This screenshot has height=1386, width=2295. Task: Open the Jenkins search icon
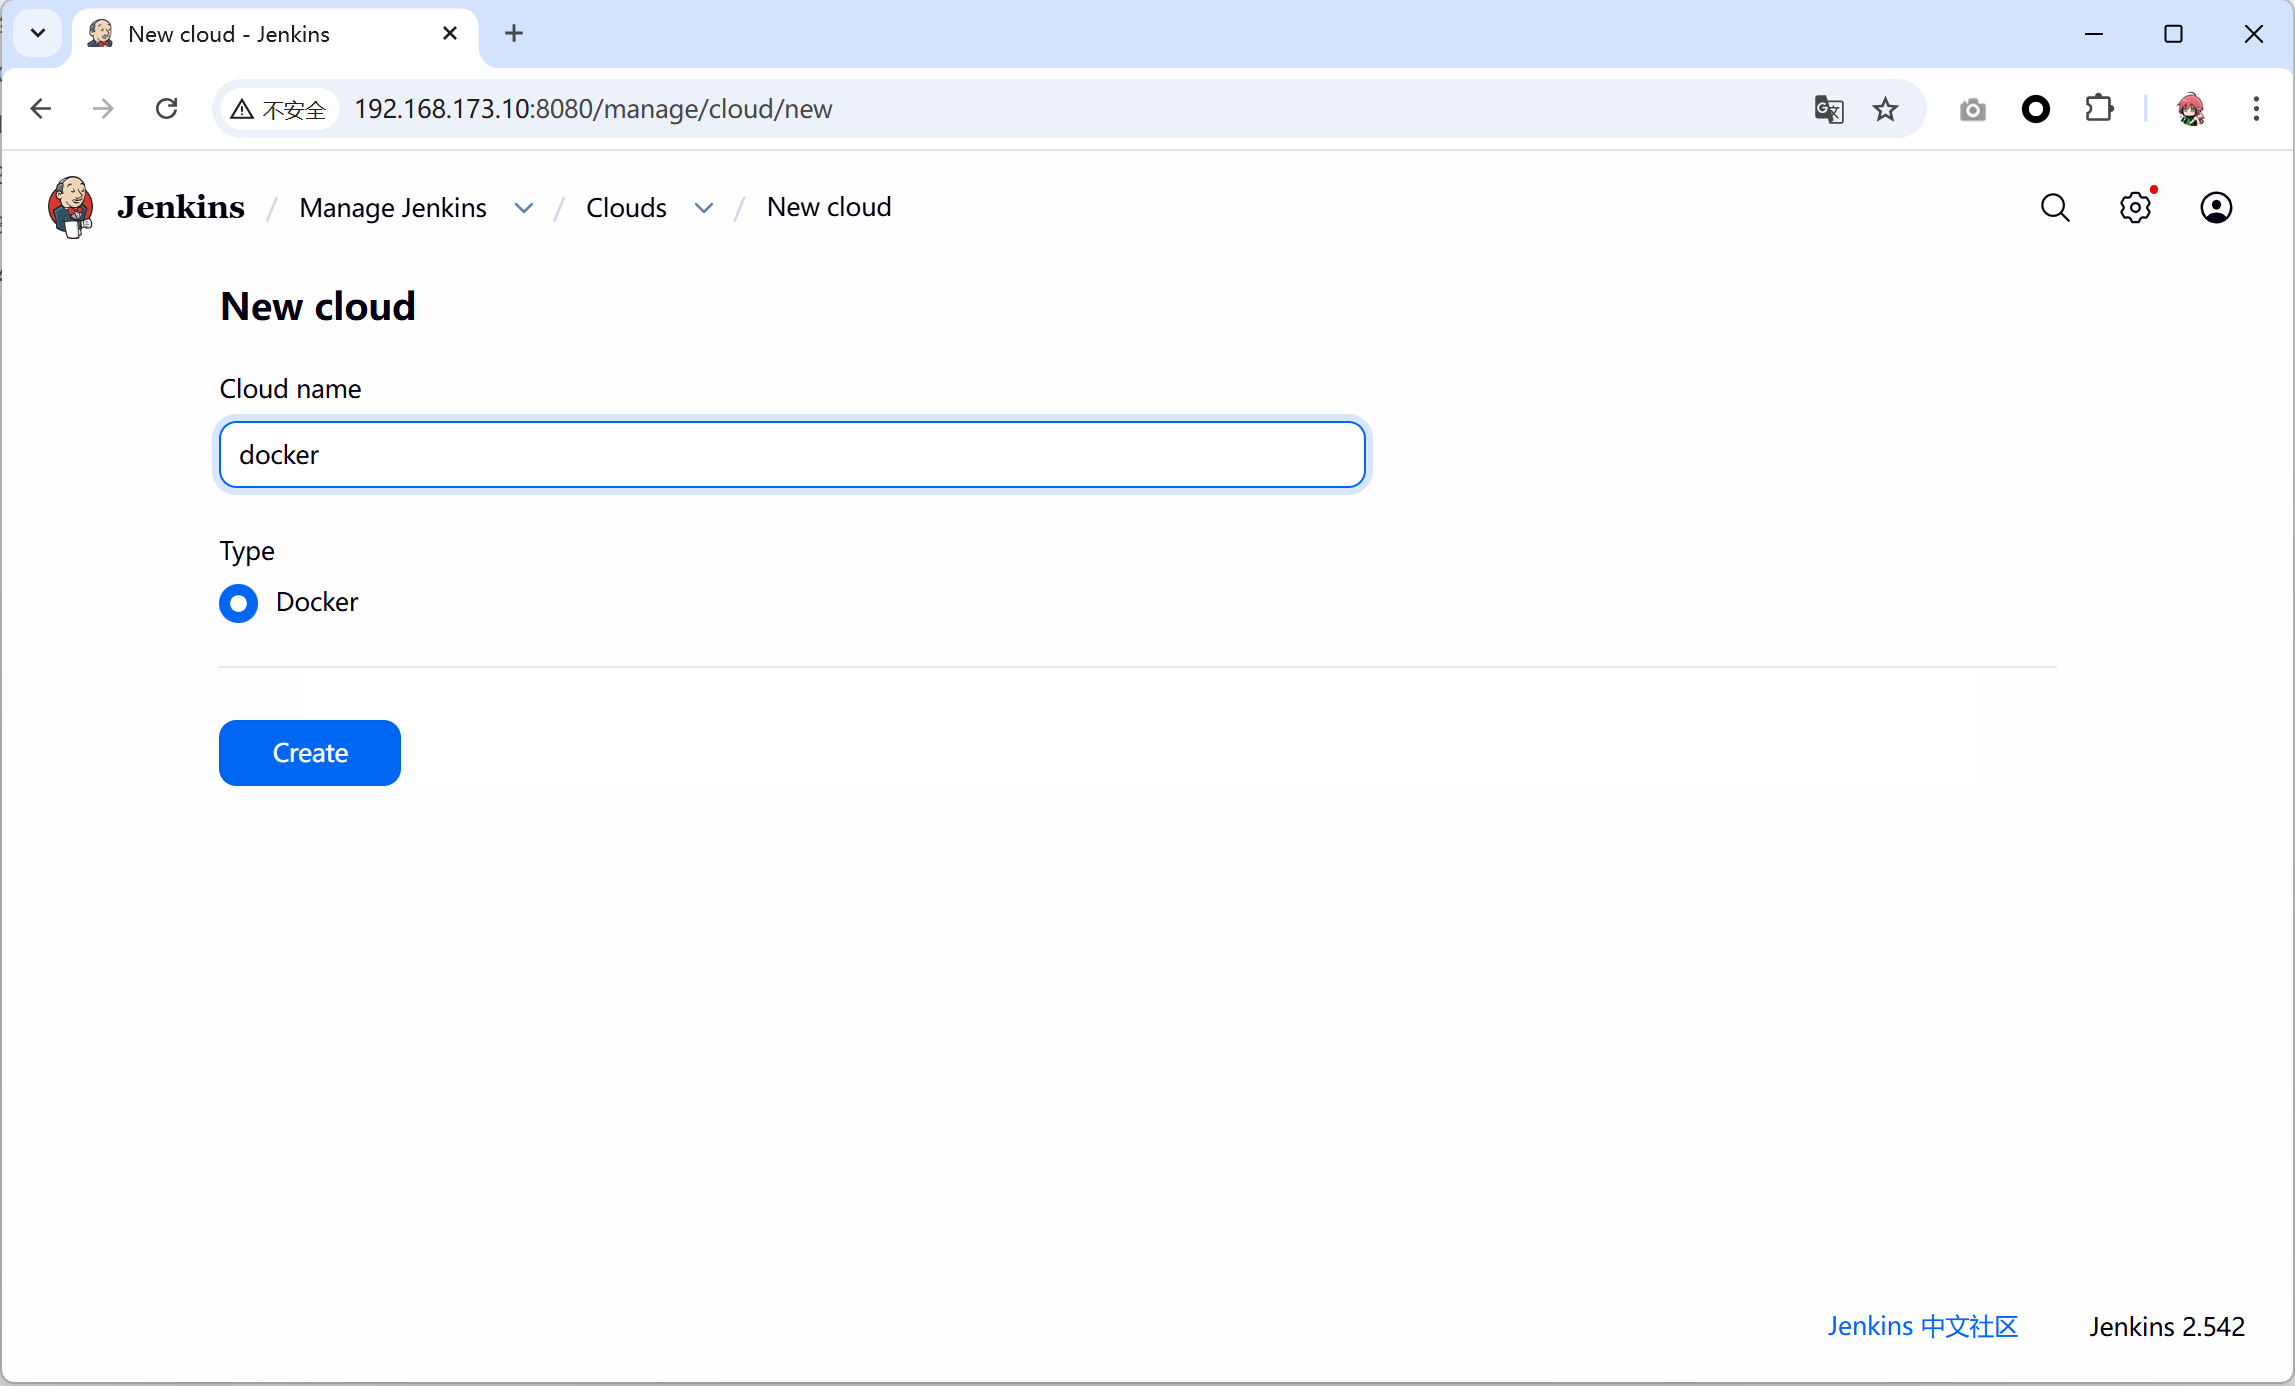pos(2055,208)
